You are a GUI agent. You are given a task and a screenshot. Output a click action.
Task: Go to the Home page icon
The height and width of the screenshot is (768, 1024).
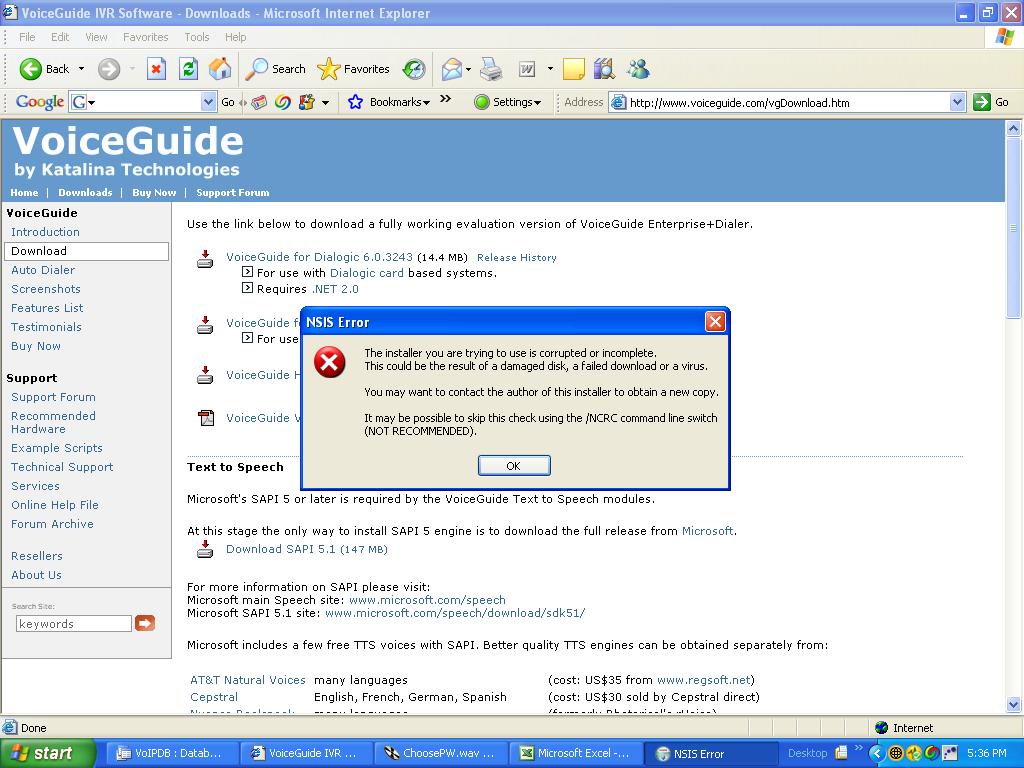pos(220,69)
